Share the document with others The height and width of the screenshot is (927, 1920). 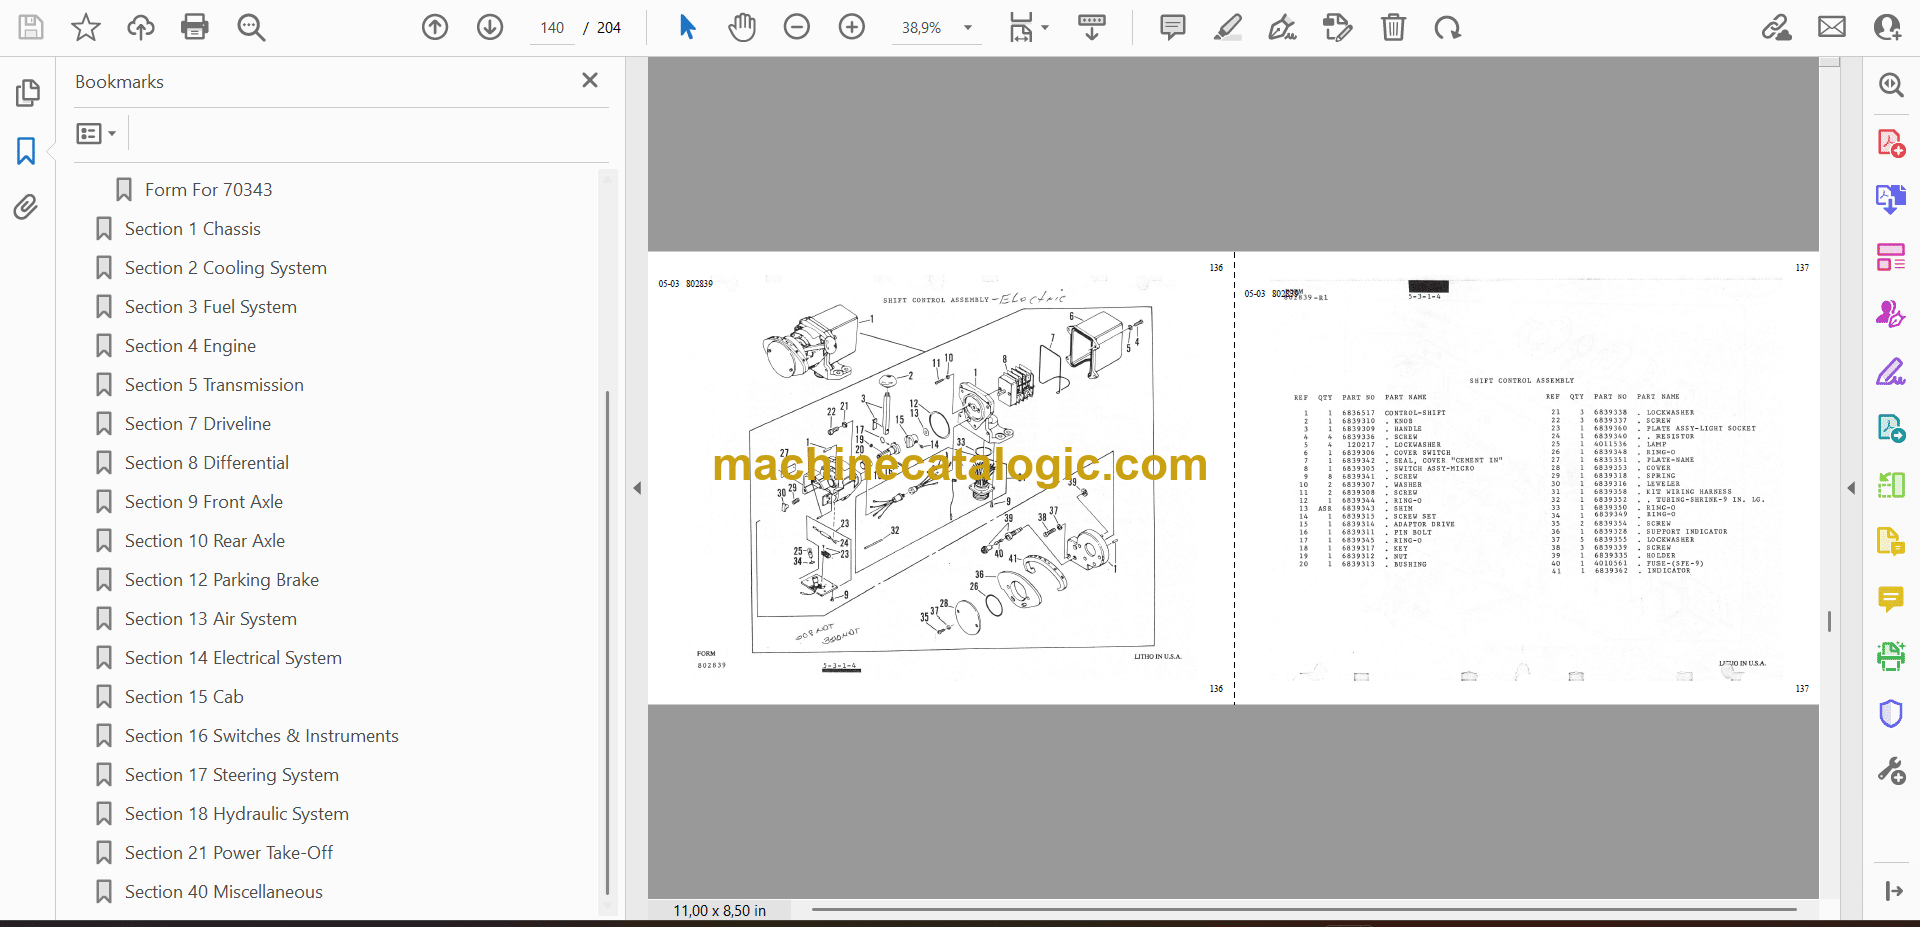point(1888,27)
